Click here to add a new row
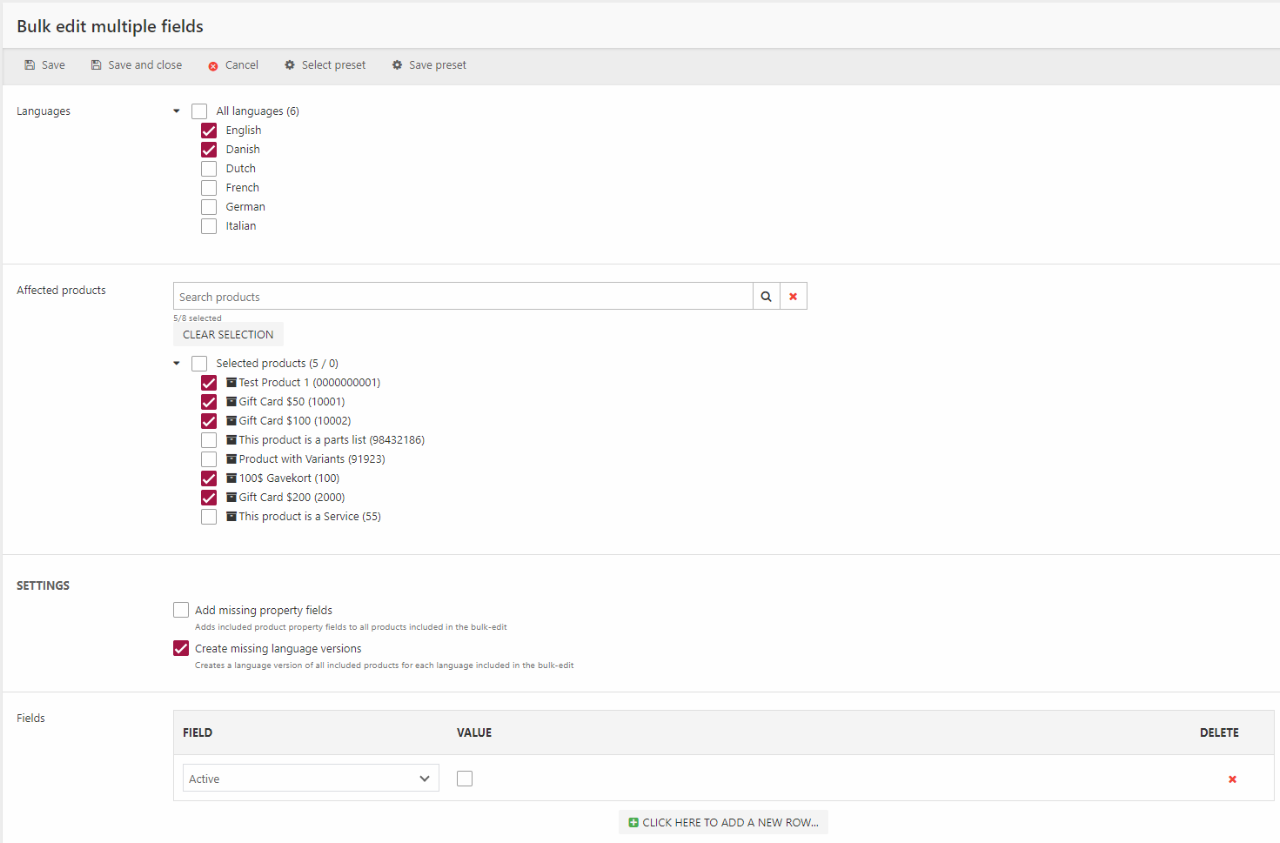Image resolution: width=1280 pixels, height=843 pixels. (723, 822)
